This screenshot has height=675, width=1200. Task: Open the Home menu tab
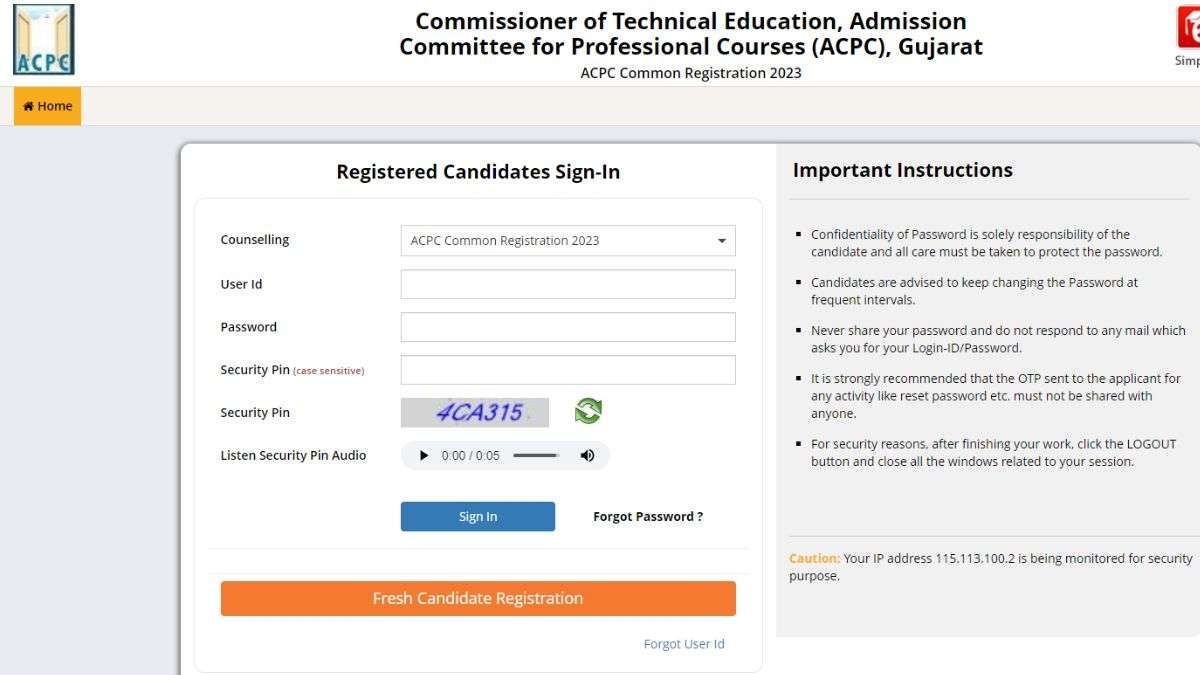(x=47, y=106)
